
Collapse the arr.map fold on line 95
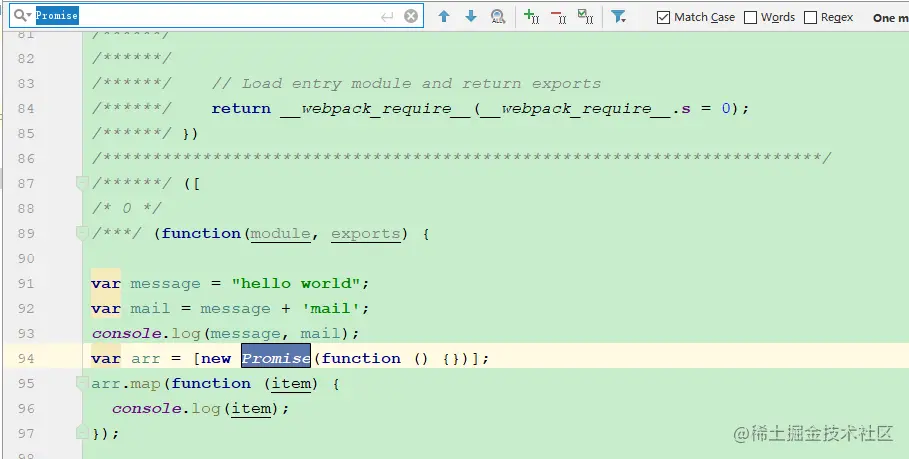(x=82, y=382)
